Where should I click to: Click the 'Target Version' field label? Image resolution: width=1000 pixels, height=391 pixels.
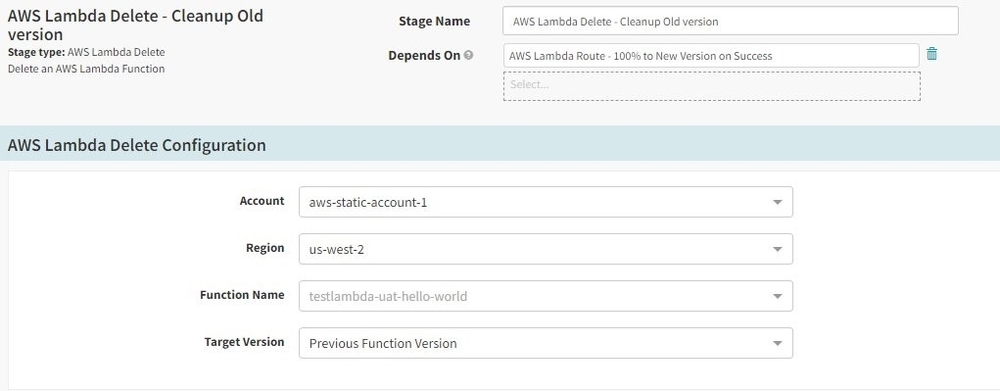coord(244,343)
